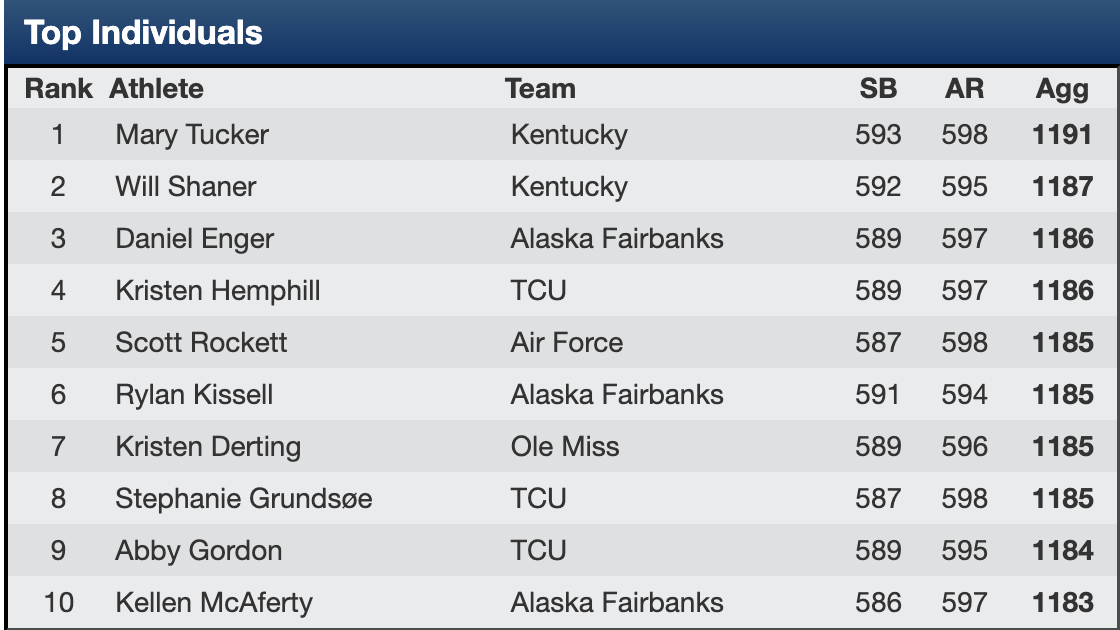Select Kellen McAferty's name
The width and height of the screenshot is (1120, 630).
click(x=214, y=603)
